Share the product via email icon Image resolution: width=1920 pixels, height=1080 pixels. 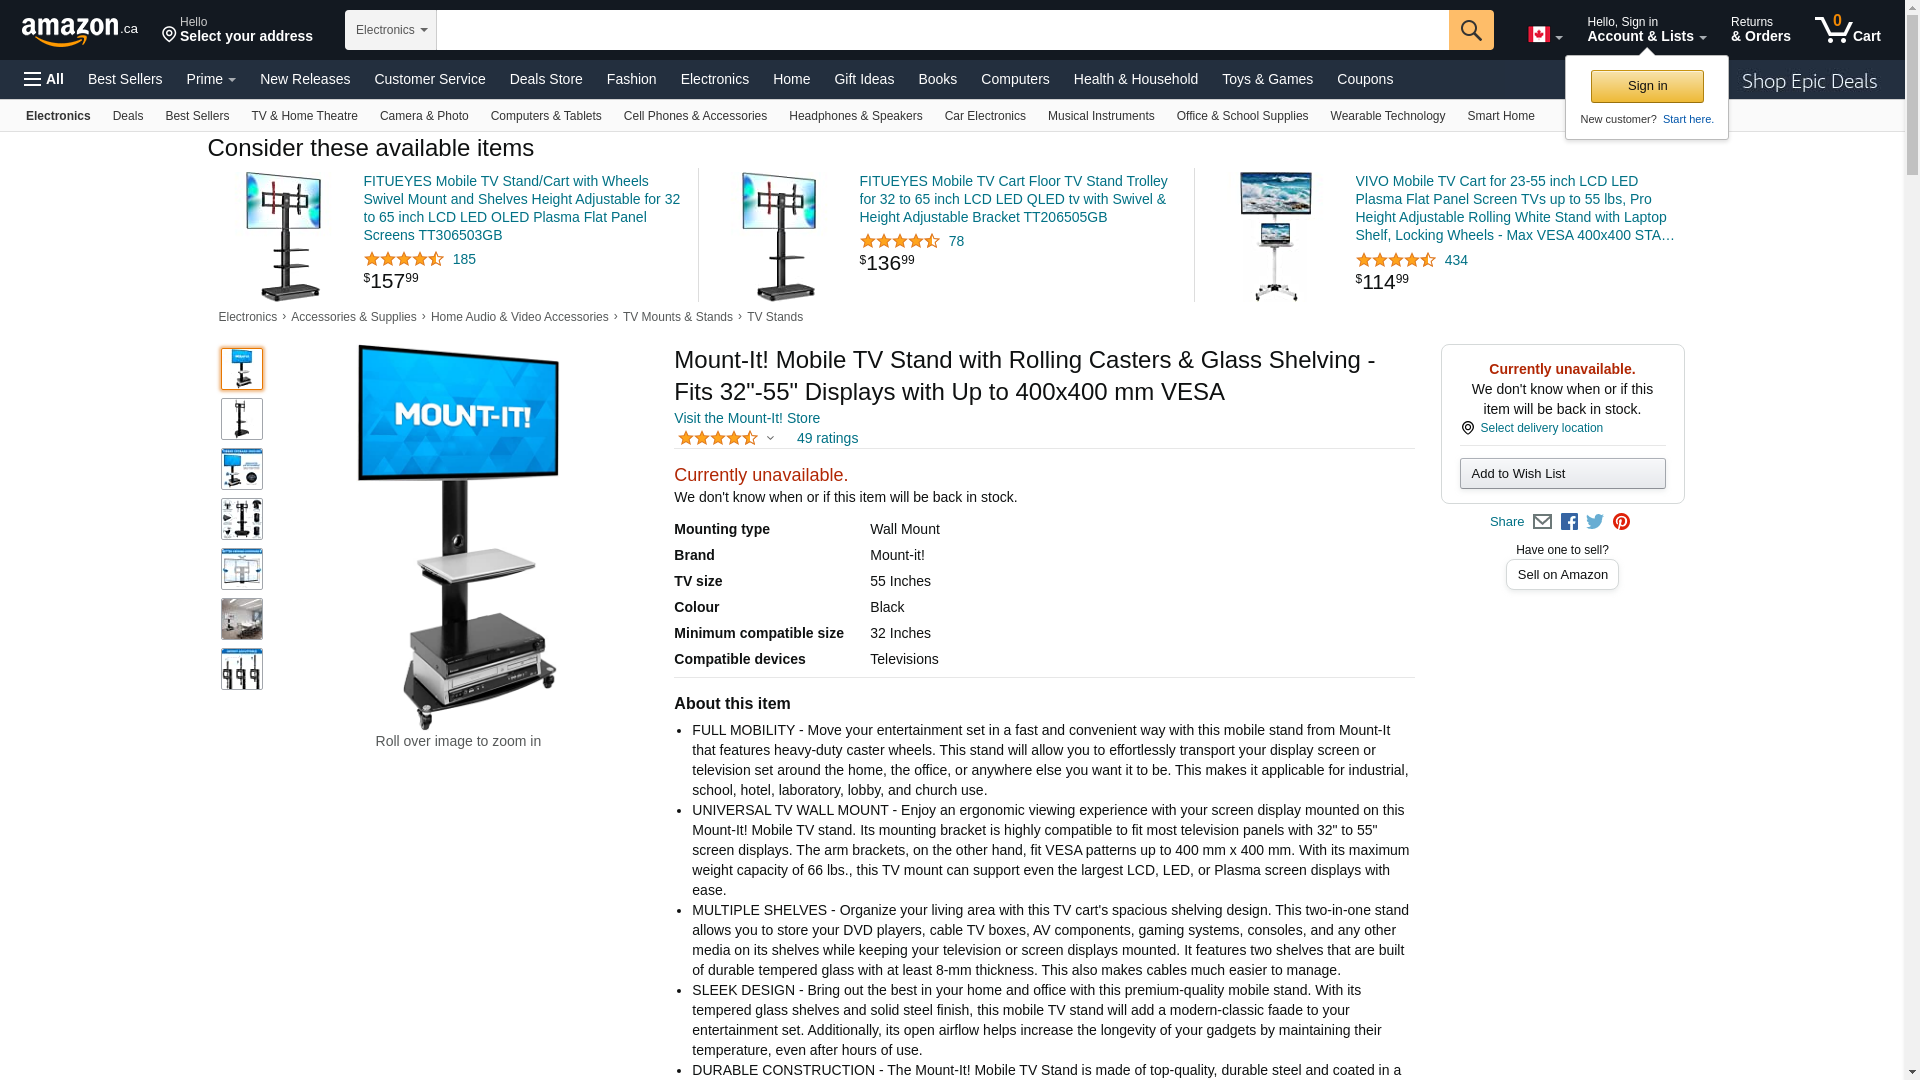[1542, 522]
